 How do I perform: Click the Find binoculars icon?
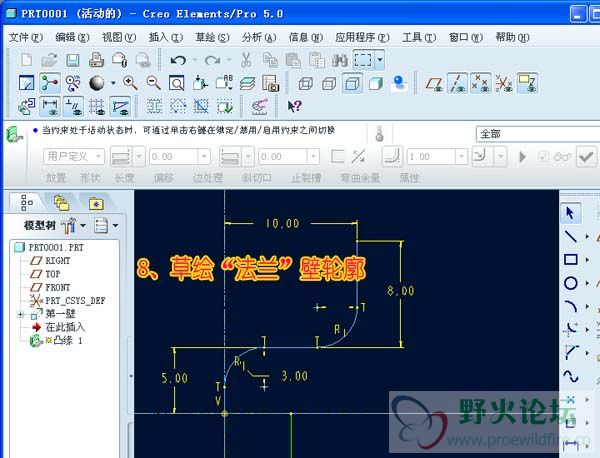pos(339,60)
